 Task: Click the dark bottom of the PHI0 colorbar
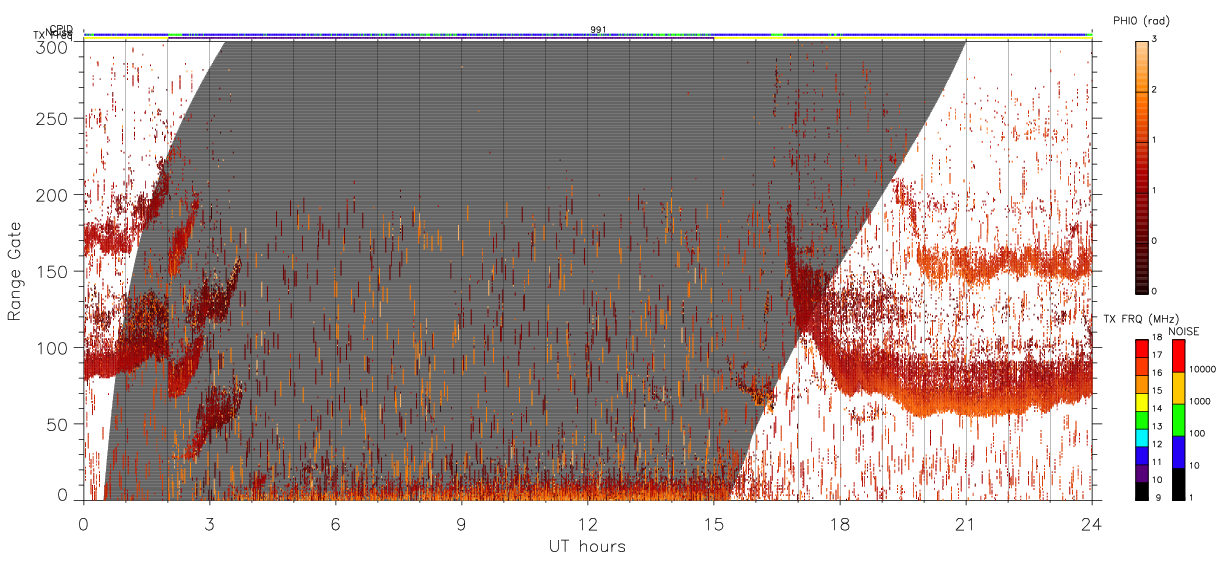tap(1142, 286)
